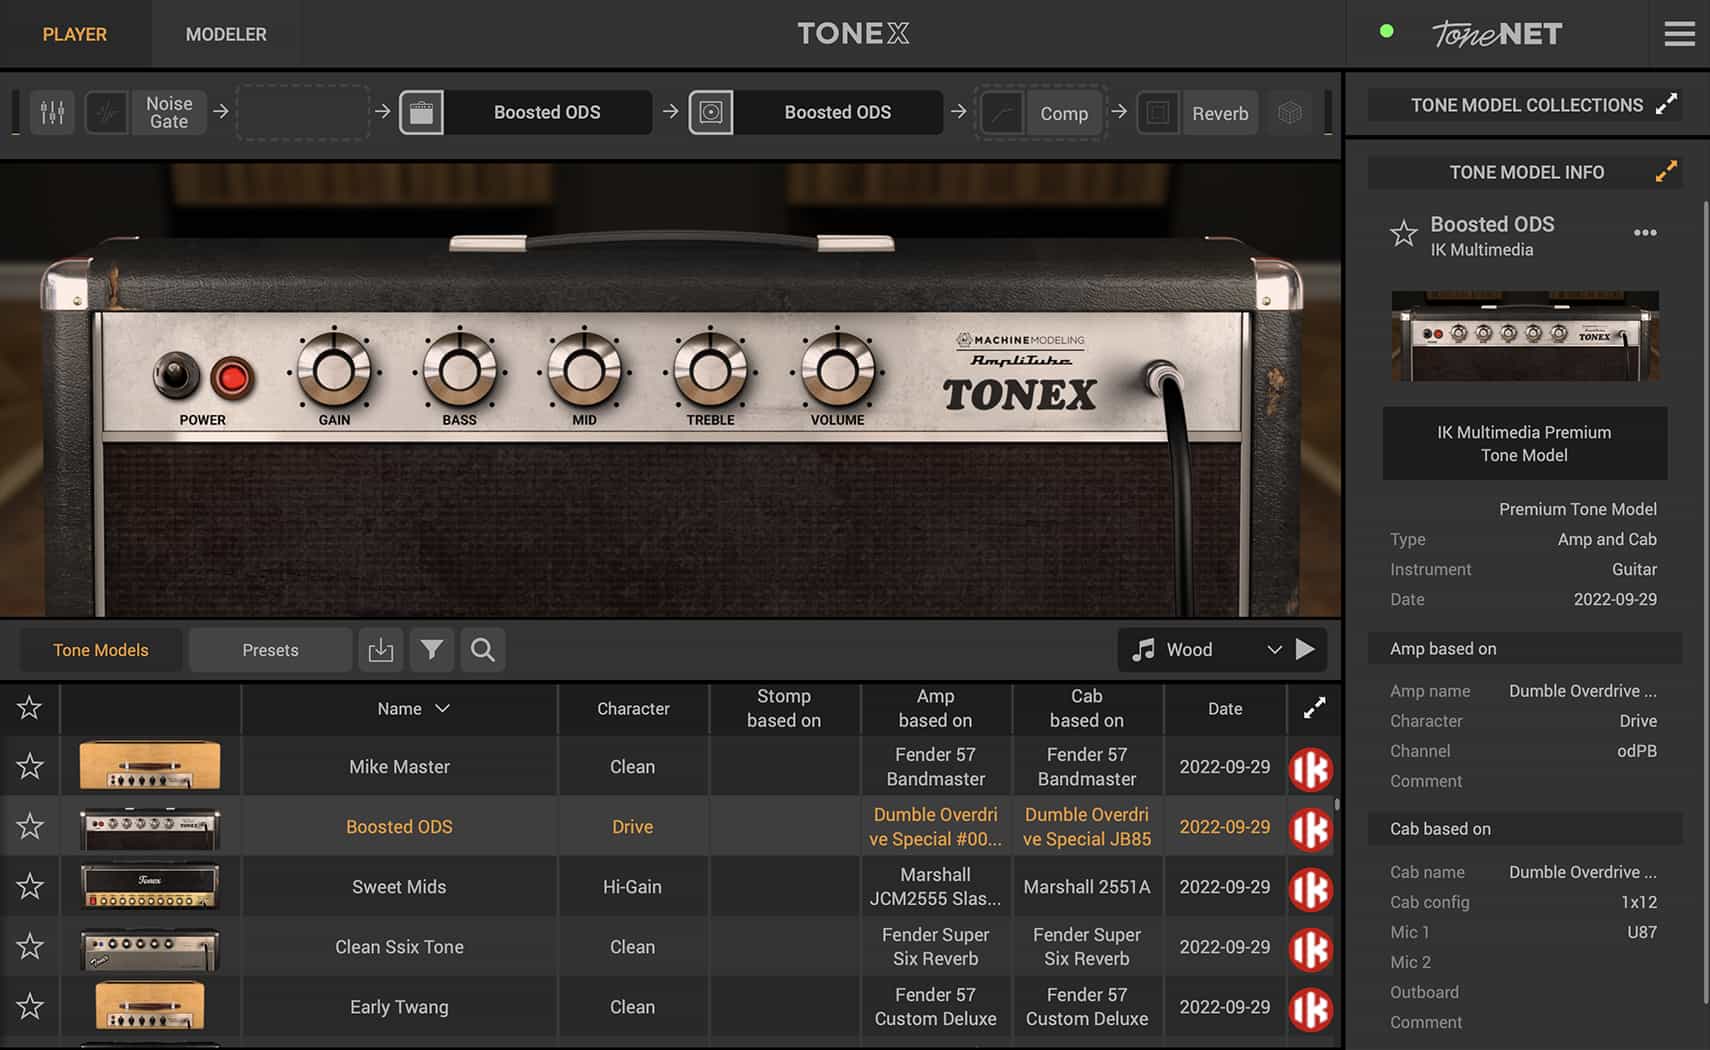Screen dimensions: 1710x1050
Task: Open the Wood backing track dropdown
Action: [1275, 650]
